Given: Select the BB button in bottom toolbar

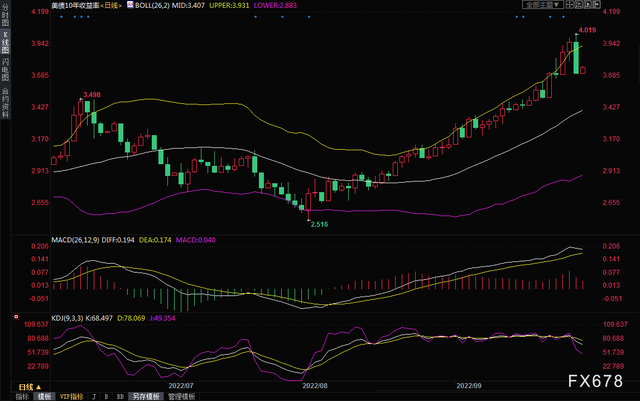Looking at the screenshot, I should pos(121,396).
